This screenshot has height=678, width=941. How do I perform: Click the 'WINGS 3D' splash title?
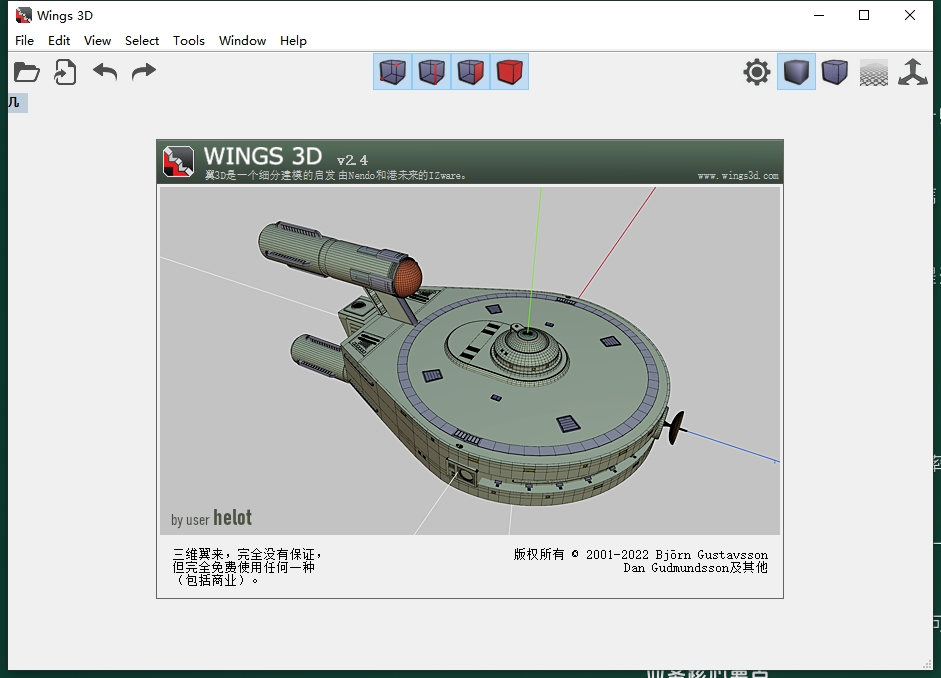263,156
